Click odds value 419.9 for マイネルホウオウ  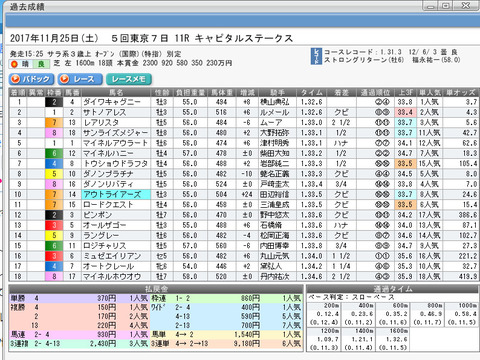468,277
